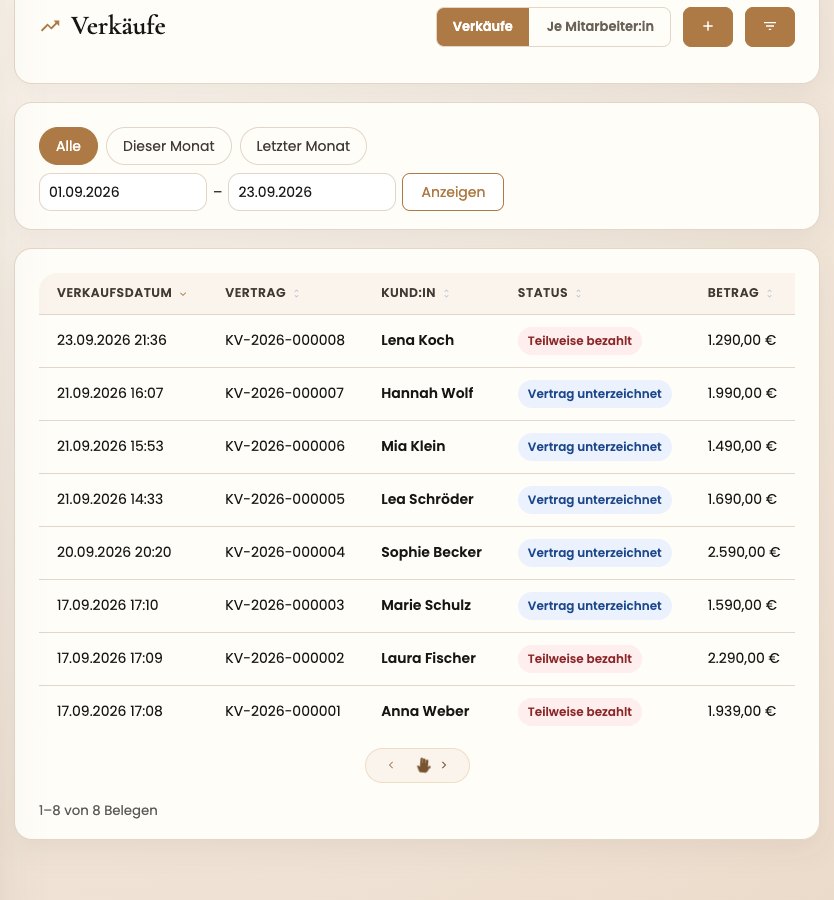Click amount 2.290,00 €
Screen dimensions: 834x900
(x=743, y=658)
